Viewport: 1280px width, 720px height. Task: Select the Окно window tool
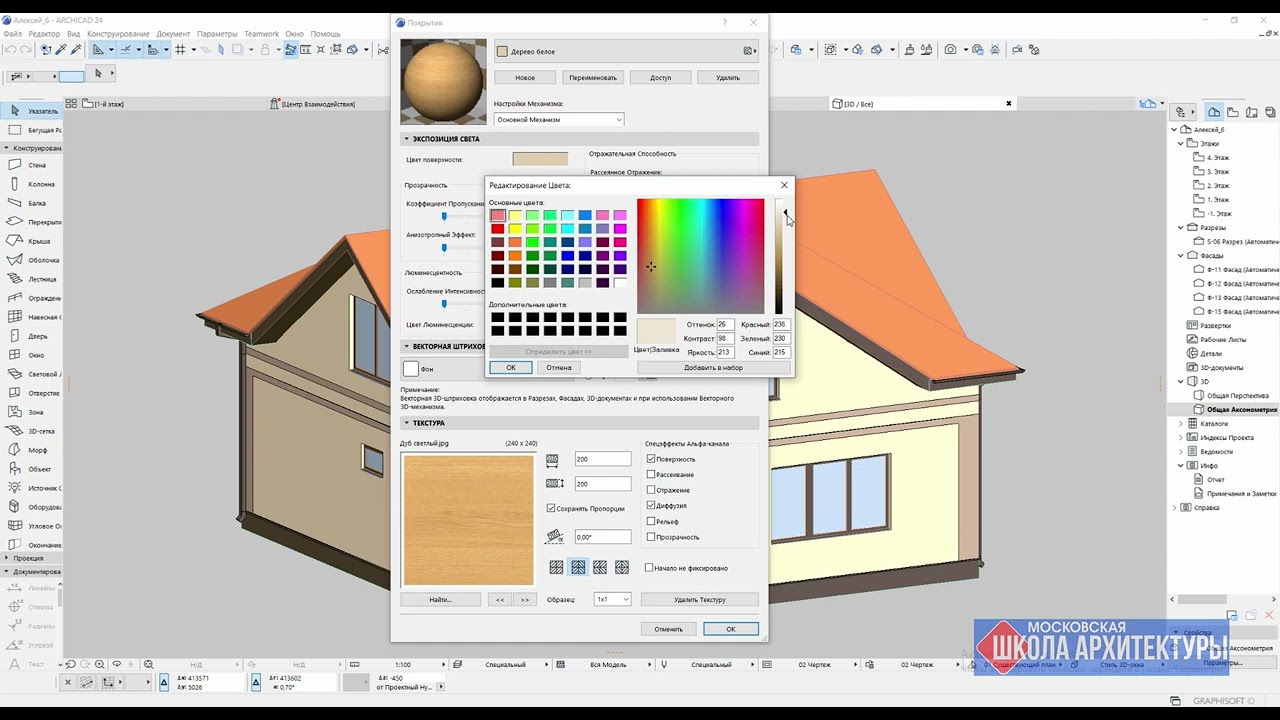tap(32, 355)
